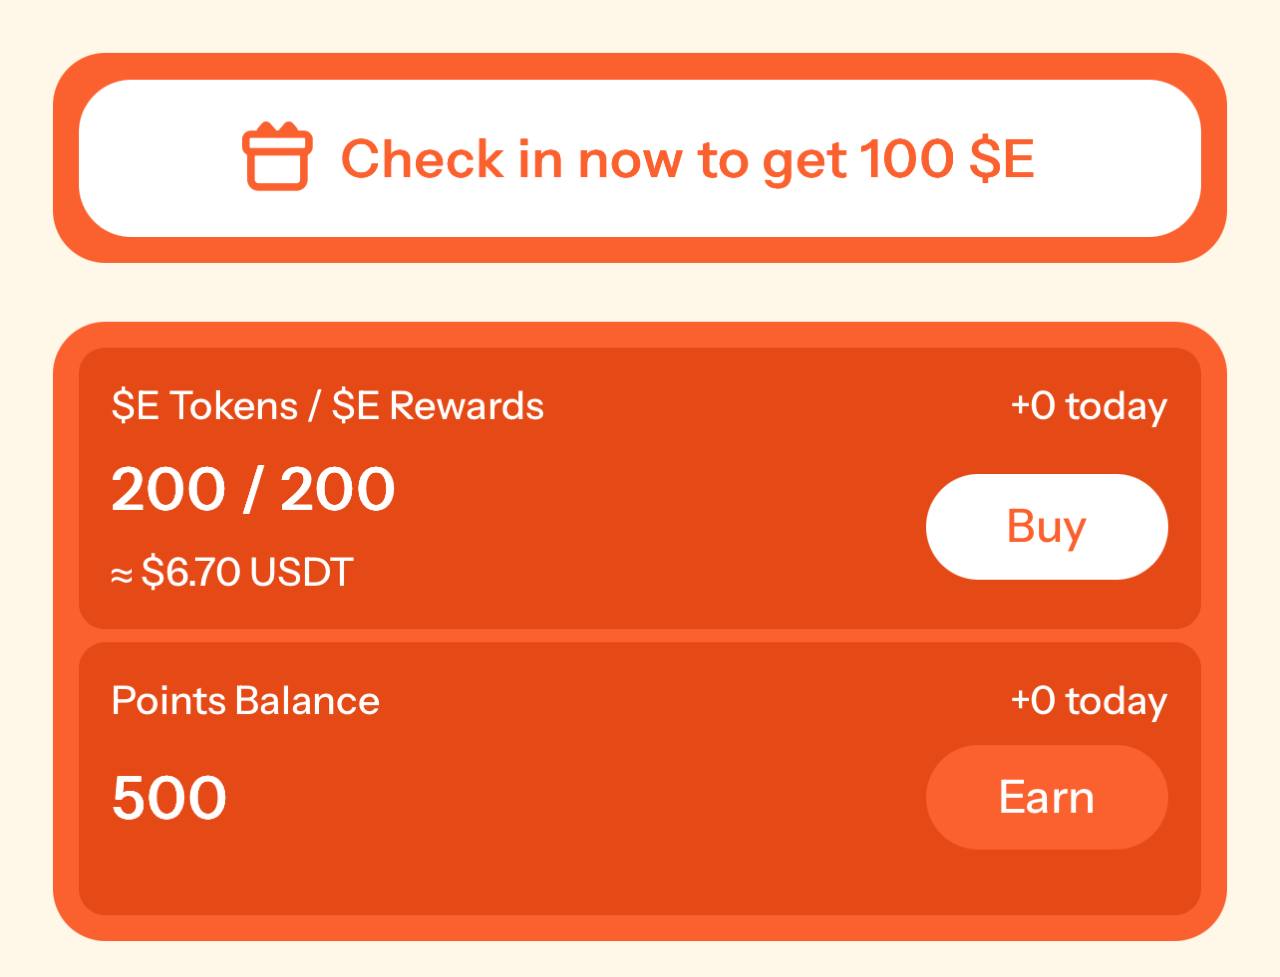Click +0 today in the tokens card

(x=1088, y=406)
